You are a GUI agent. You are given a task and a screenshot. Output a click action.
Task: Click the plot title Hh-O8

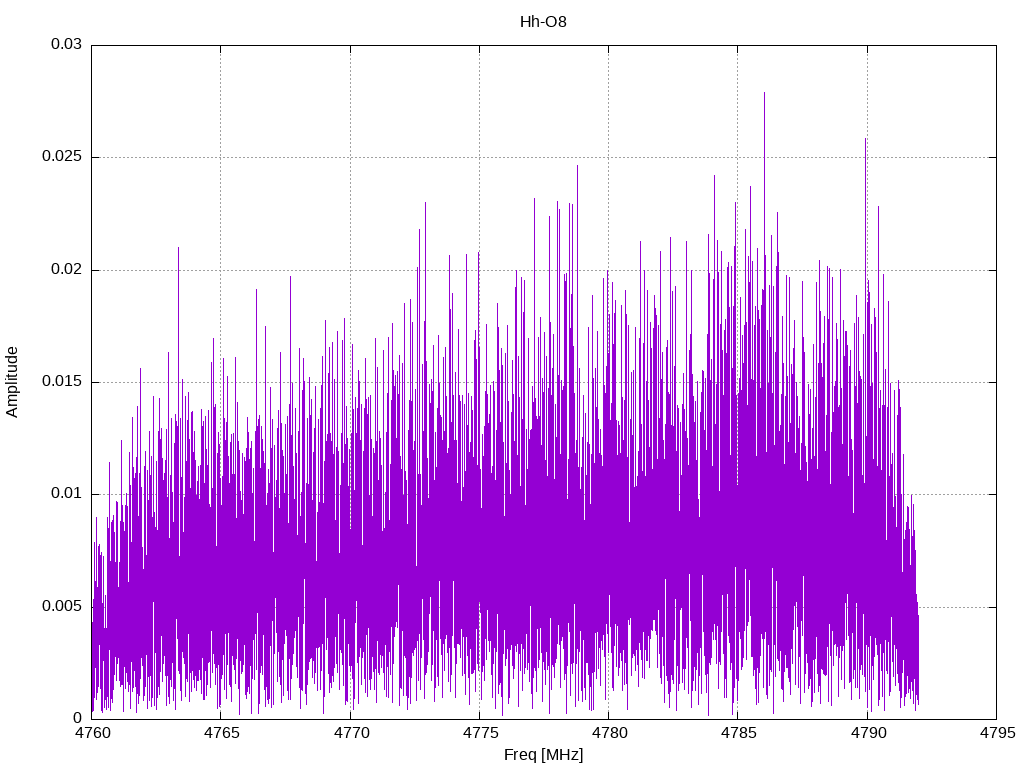pyautogui.click(x=543, y=22)
